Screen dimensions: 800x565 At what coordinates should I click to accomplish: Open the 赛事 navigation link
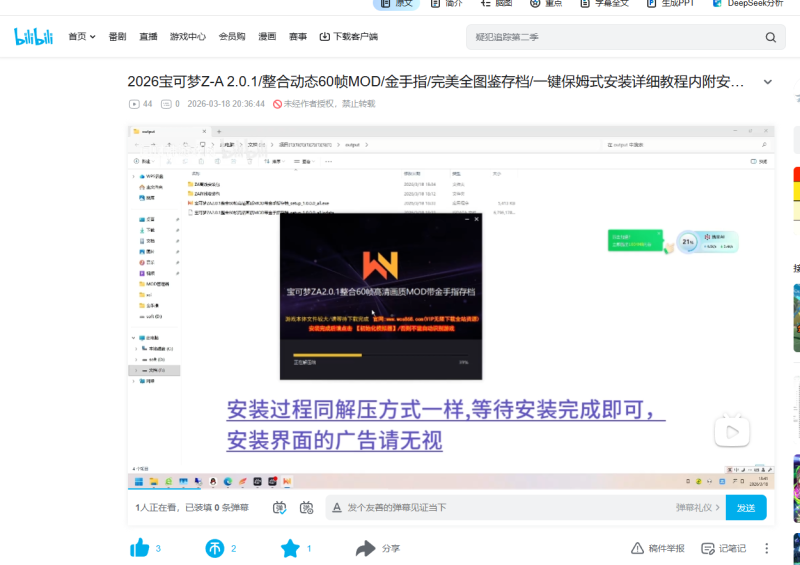(297, 37)
